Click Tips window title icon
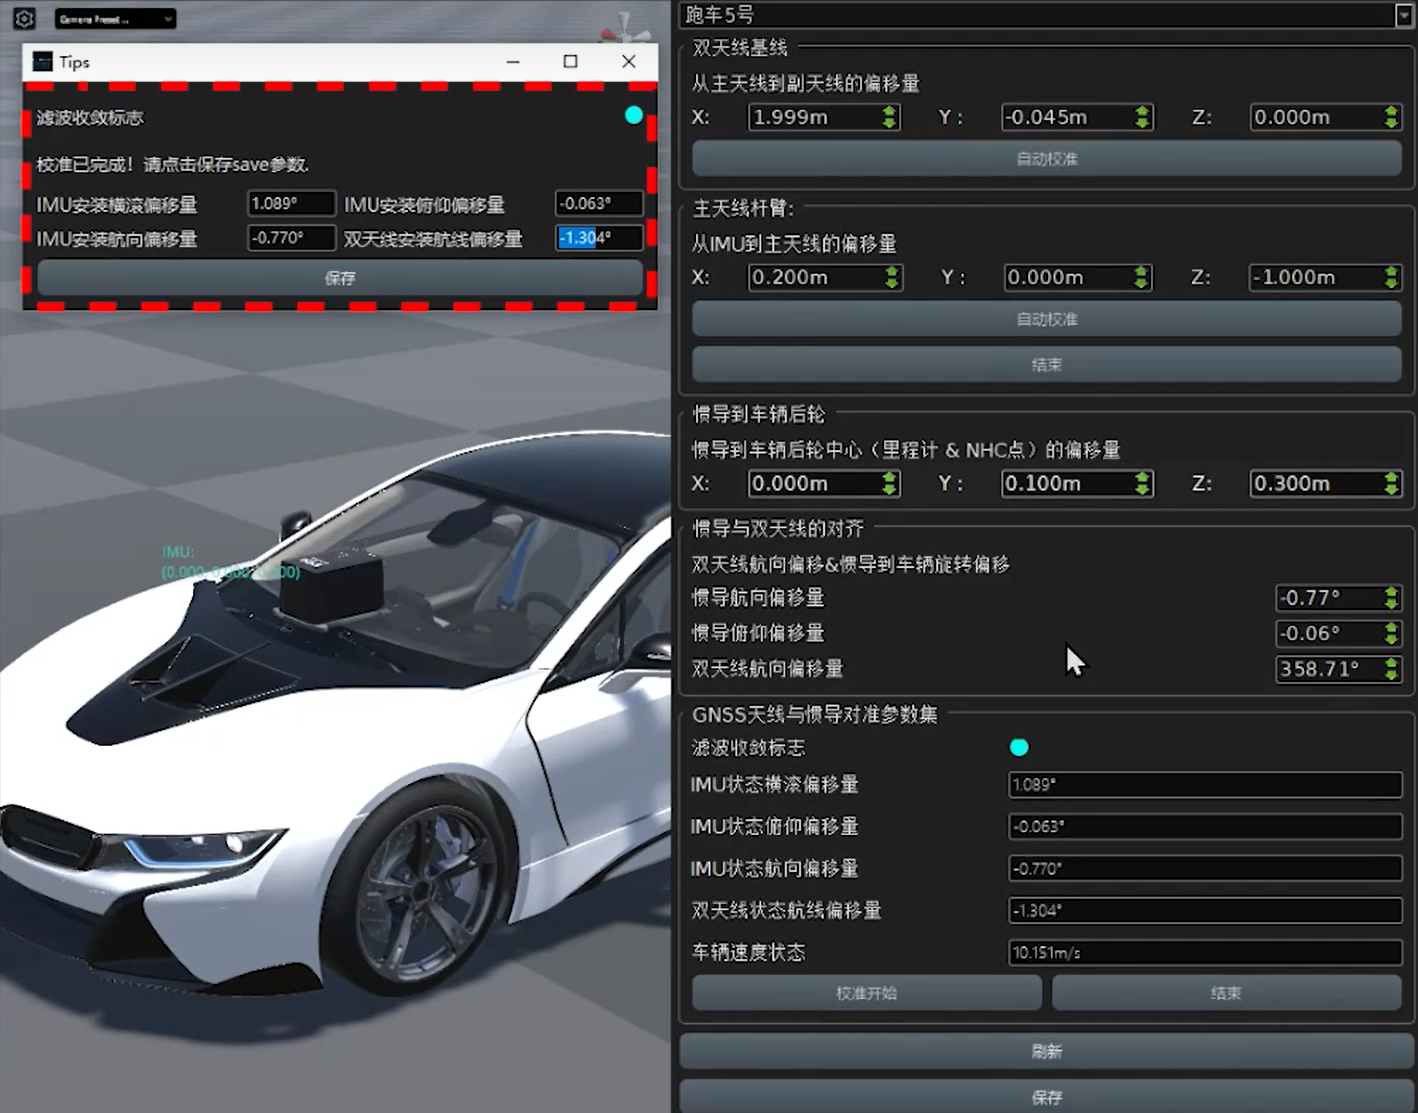 point(42,62)
